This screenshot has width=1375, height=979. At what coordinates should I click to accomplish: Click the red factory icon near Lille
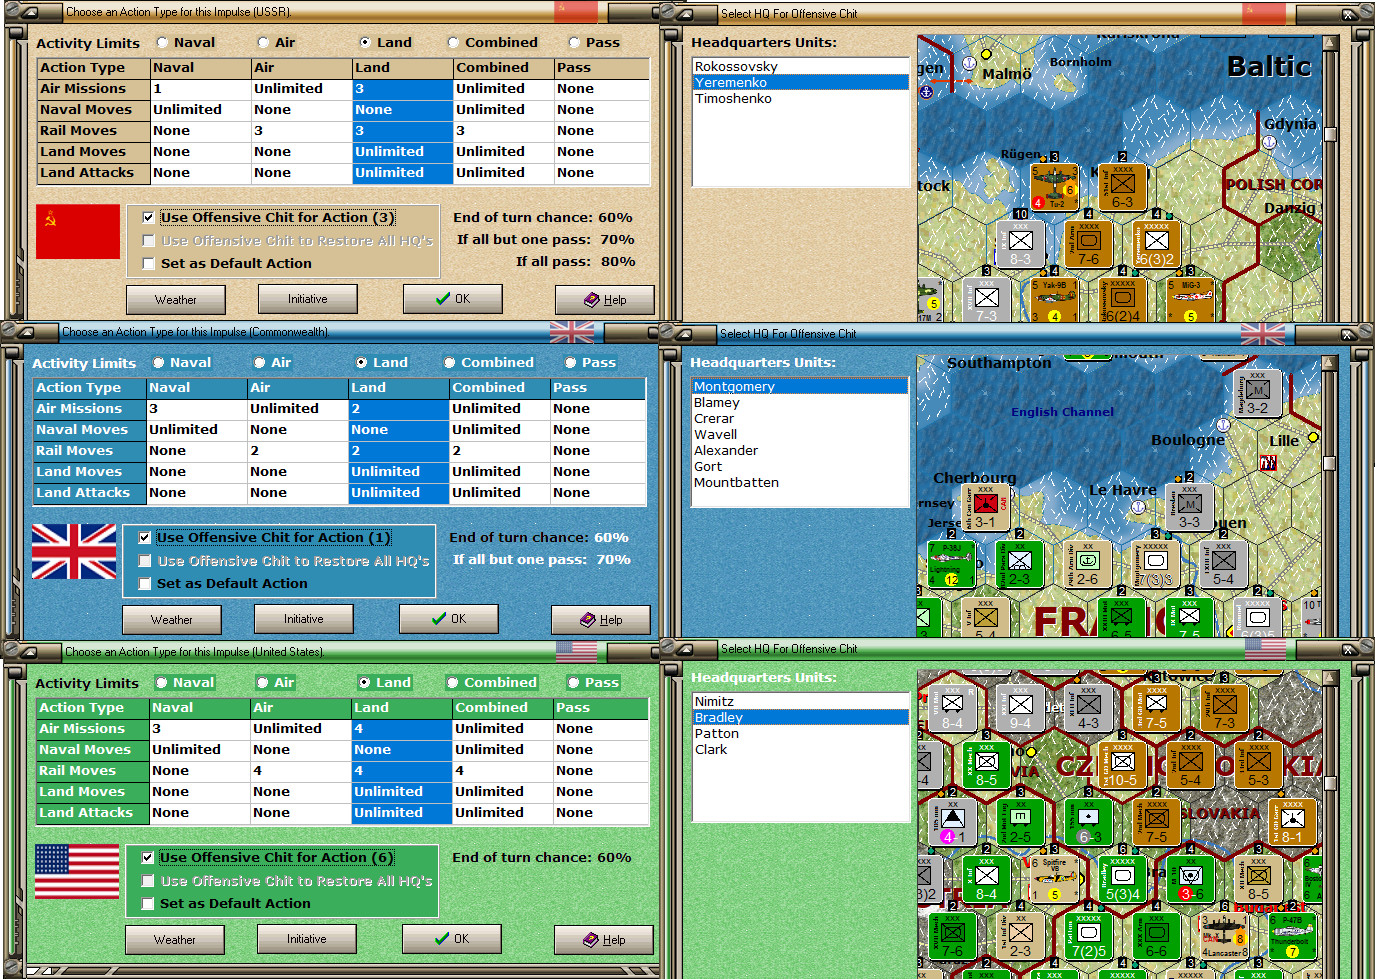pyautogui.click(x=1268, y=462)
